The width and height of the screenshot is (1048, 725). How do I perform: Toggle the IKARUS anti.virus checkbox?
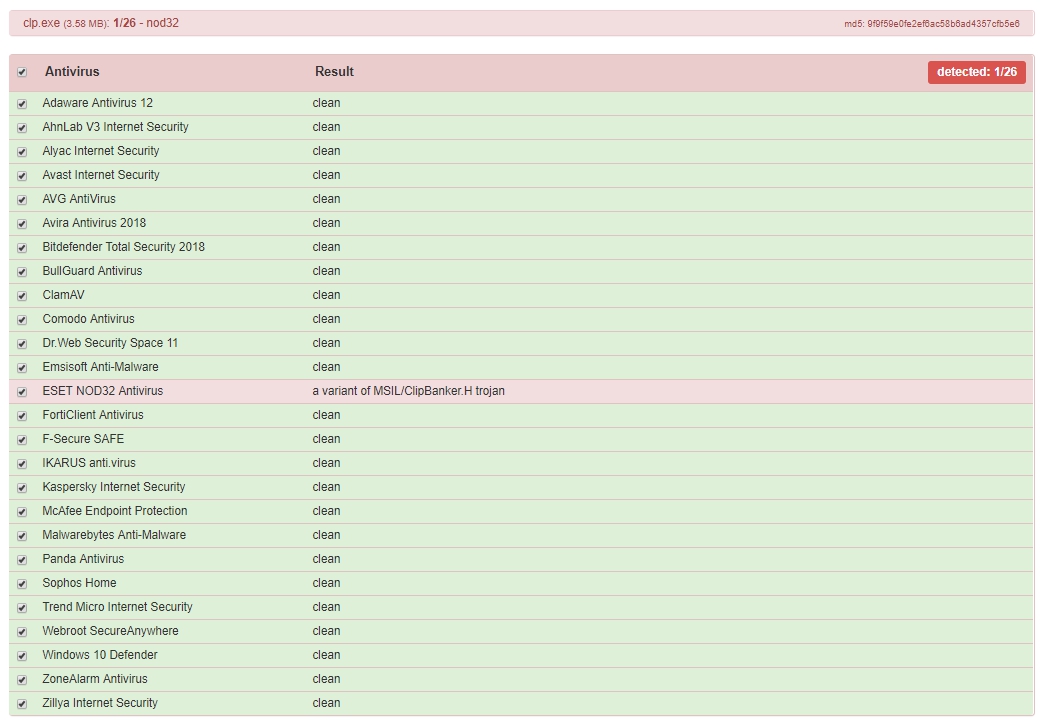[x=22, y=464]
